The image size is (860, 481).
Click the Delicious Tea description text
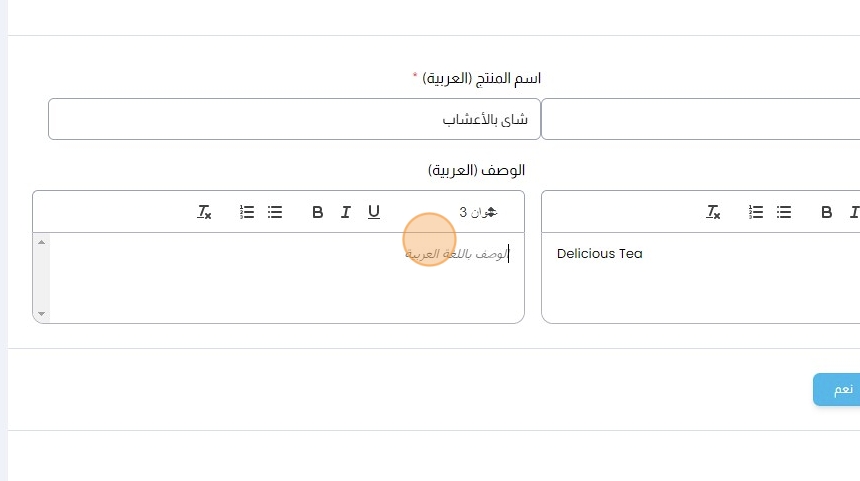pyautogui.click(x=600, y=254)
